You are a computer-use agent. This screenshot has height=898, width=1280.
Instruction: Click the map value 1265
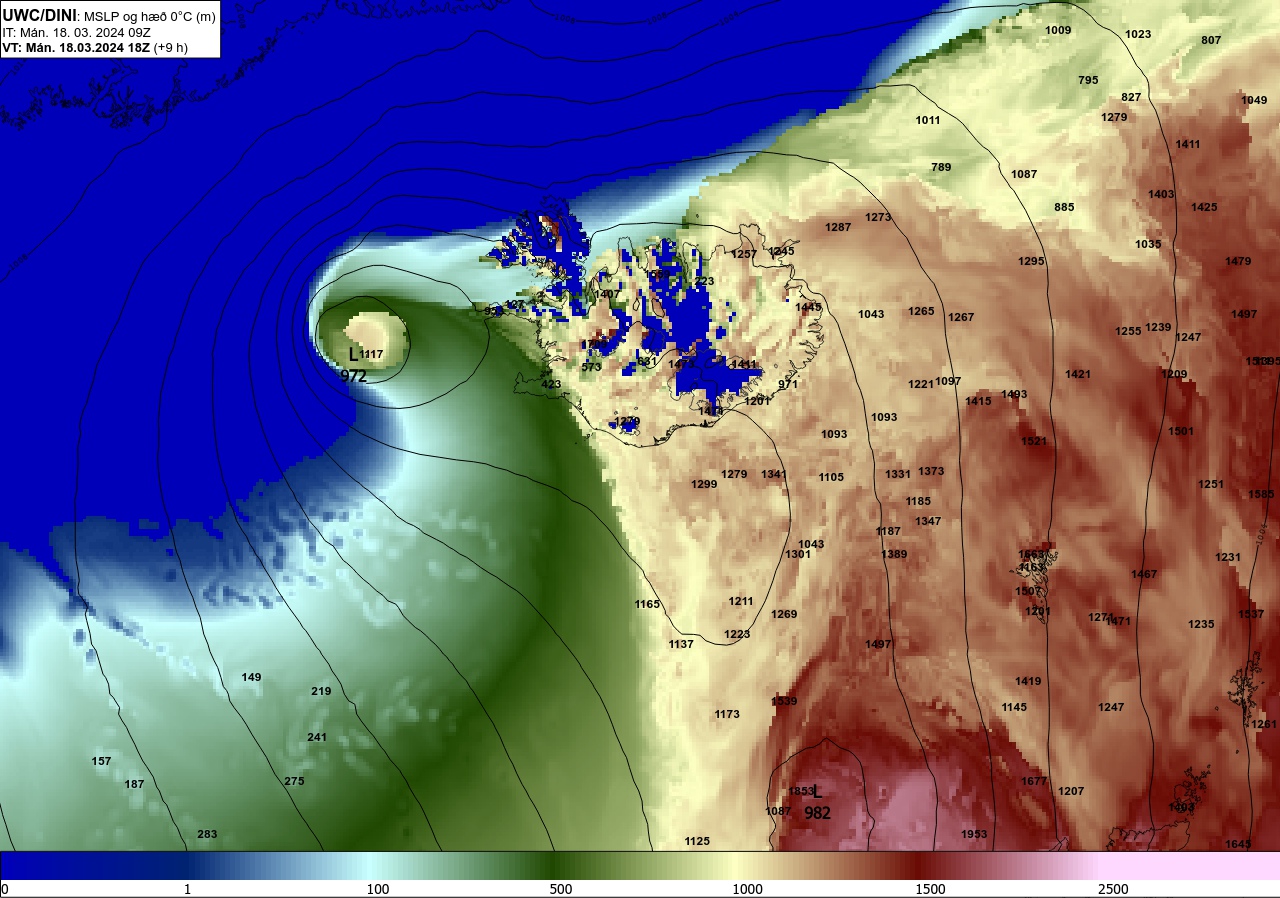(921, 311)
